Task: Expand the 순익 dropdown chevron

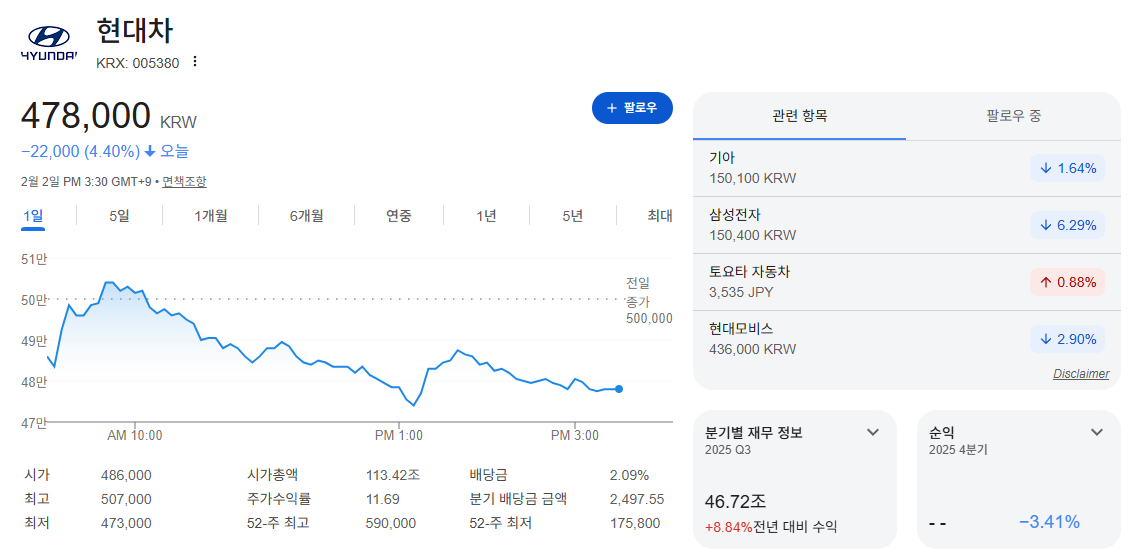Action: (x=1097, y=432)
